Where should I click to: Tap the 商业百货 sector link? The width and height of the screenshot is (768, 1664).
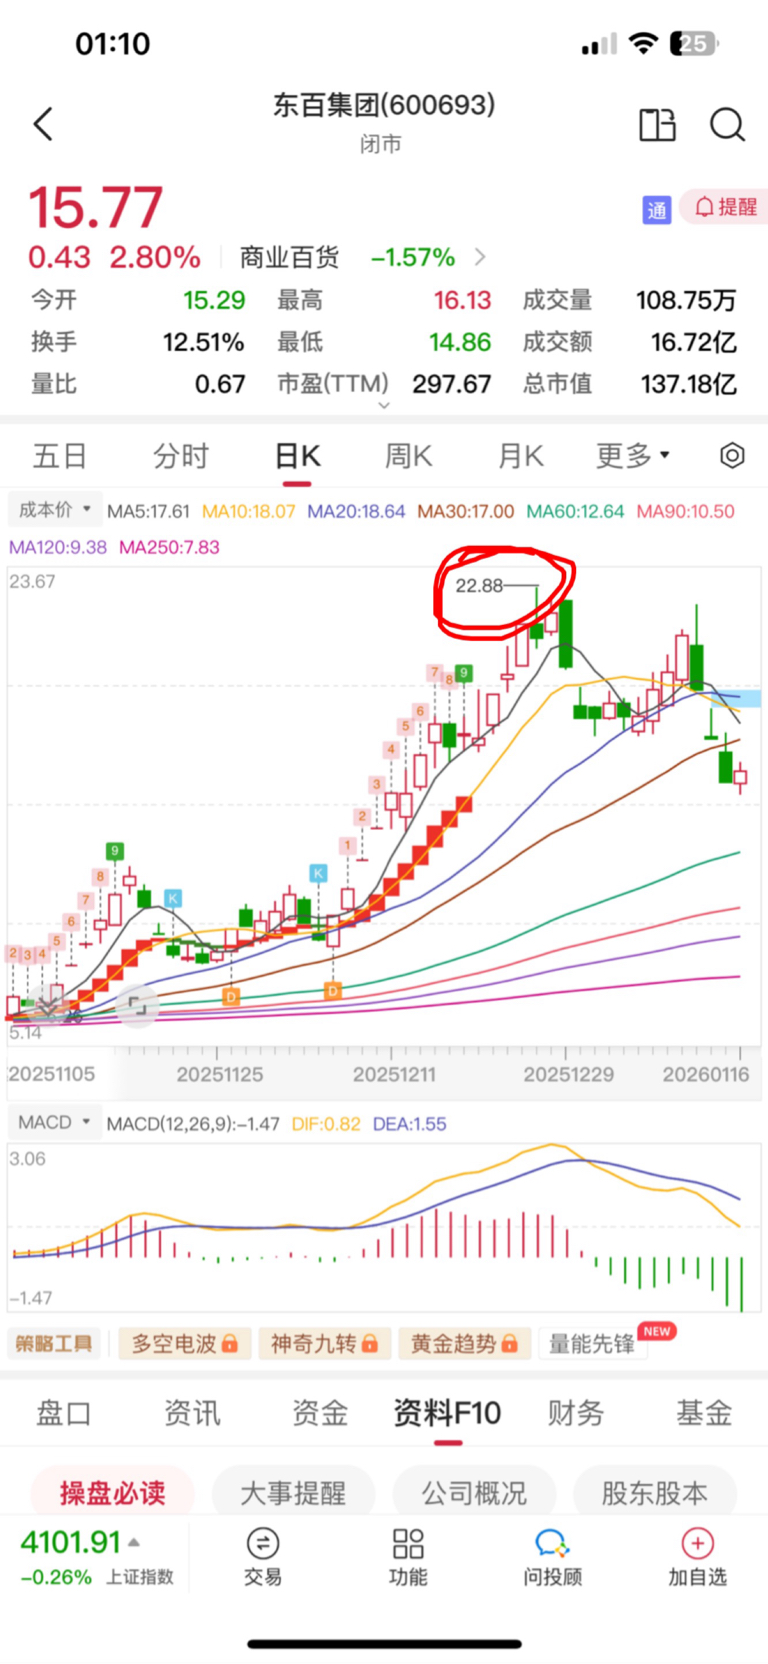[x=289, y=257]
